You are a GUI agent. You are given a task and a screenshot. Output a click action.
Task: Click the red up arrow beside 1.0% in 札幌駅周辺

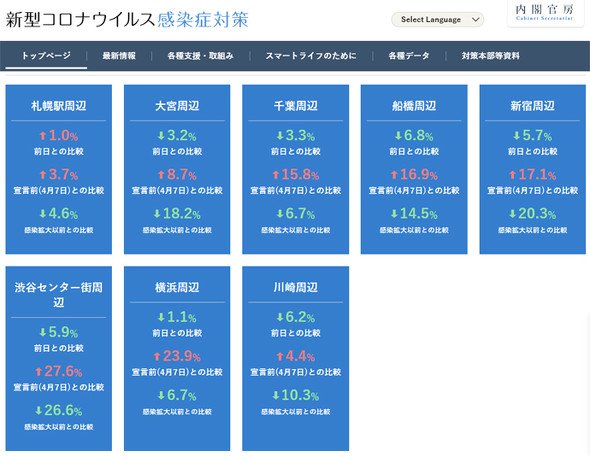pyautogui.click(x=43, y=135)
